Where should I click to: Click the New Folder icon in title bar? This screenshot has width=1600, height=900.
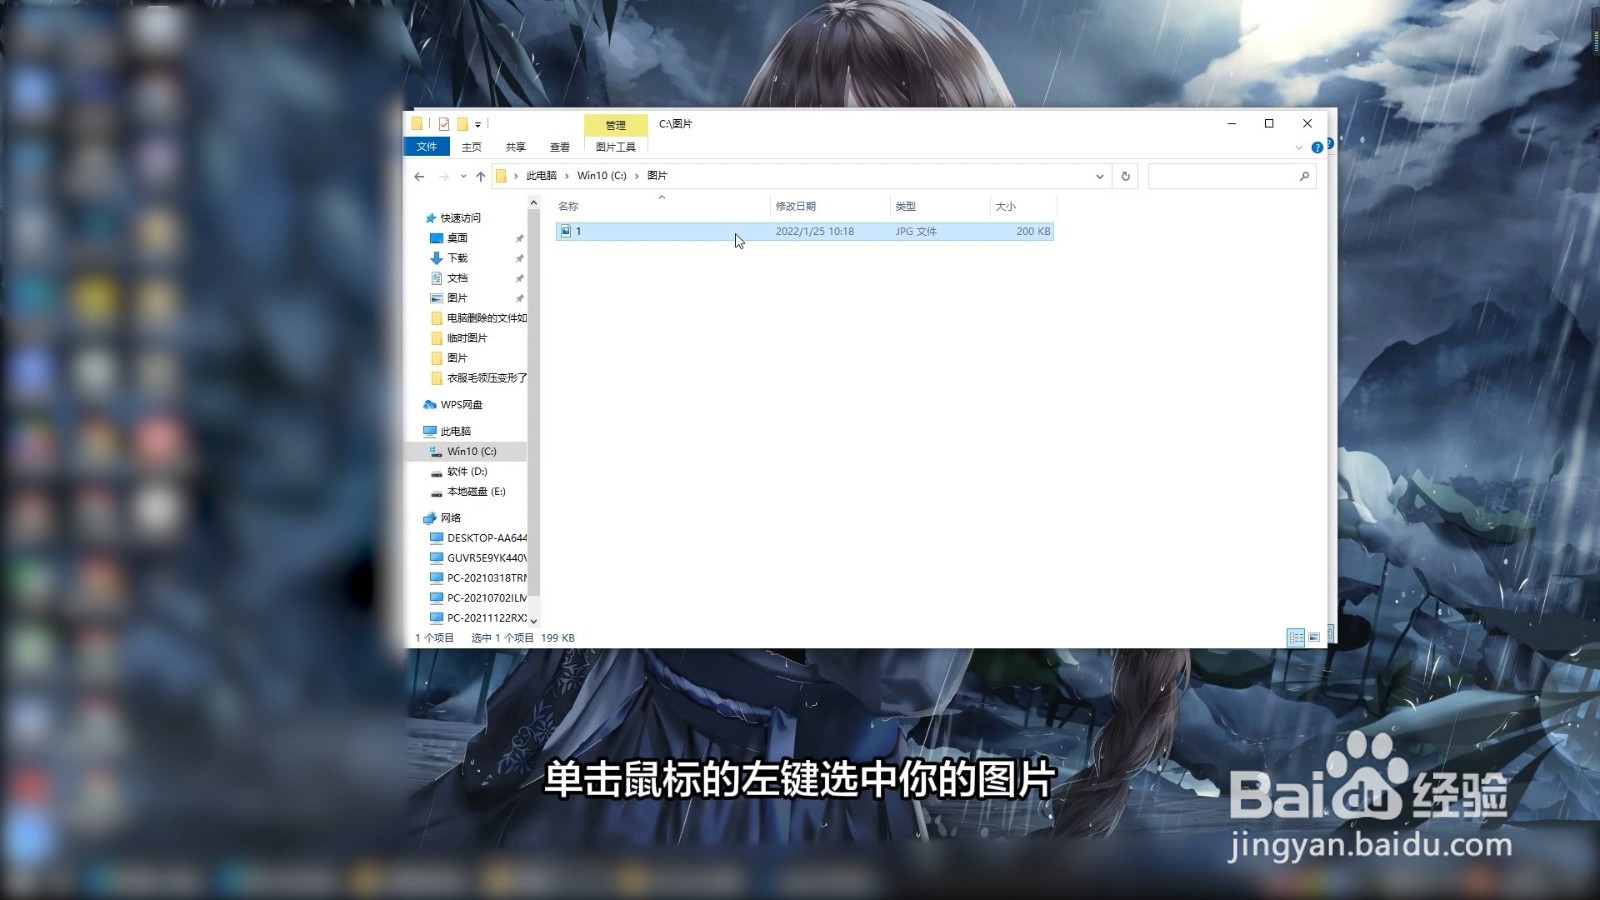click(462, 124)
